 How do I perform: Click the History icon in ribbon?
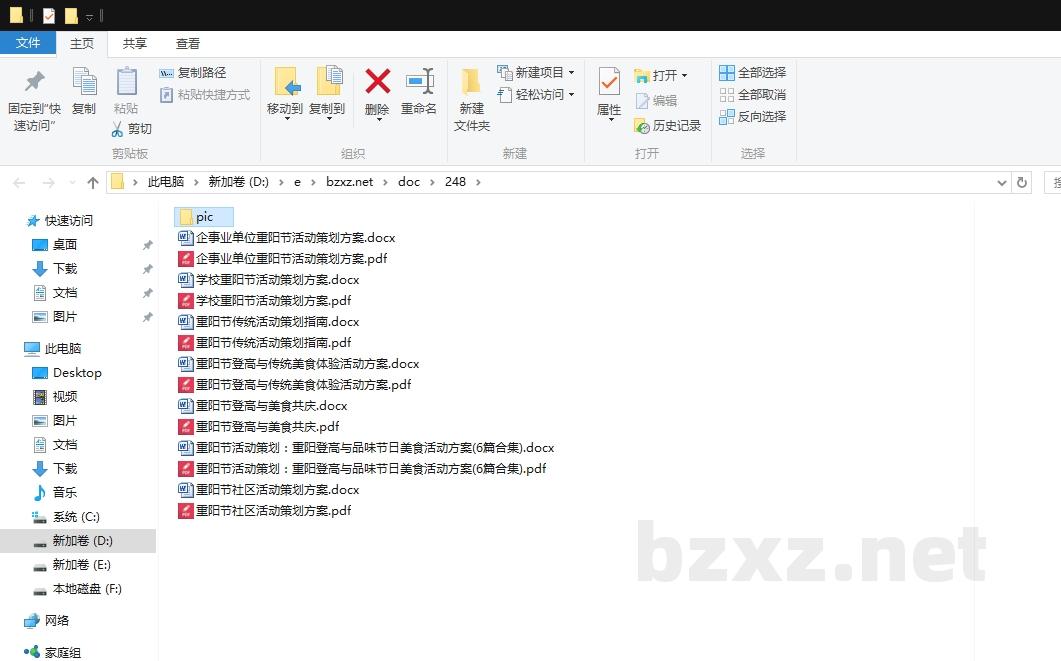(x=643, y=126)
